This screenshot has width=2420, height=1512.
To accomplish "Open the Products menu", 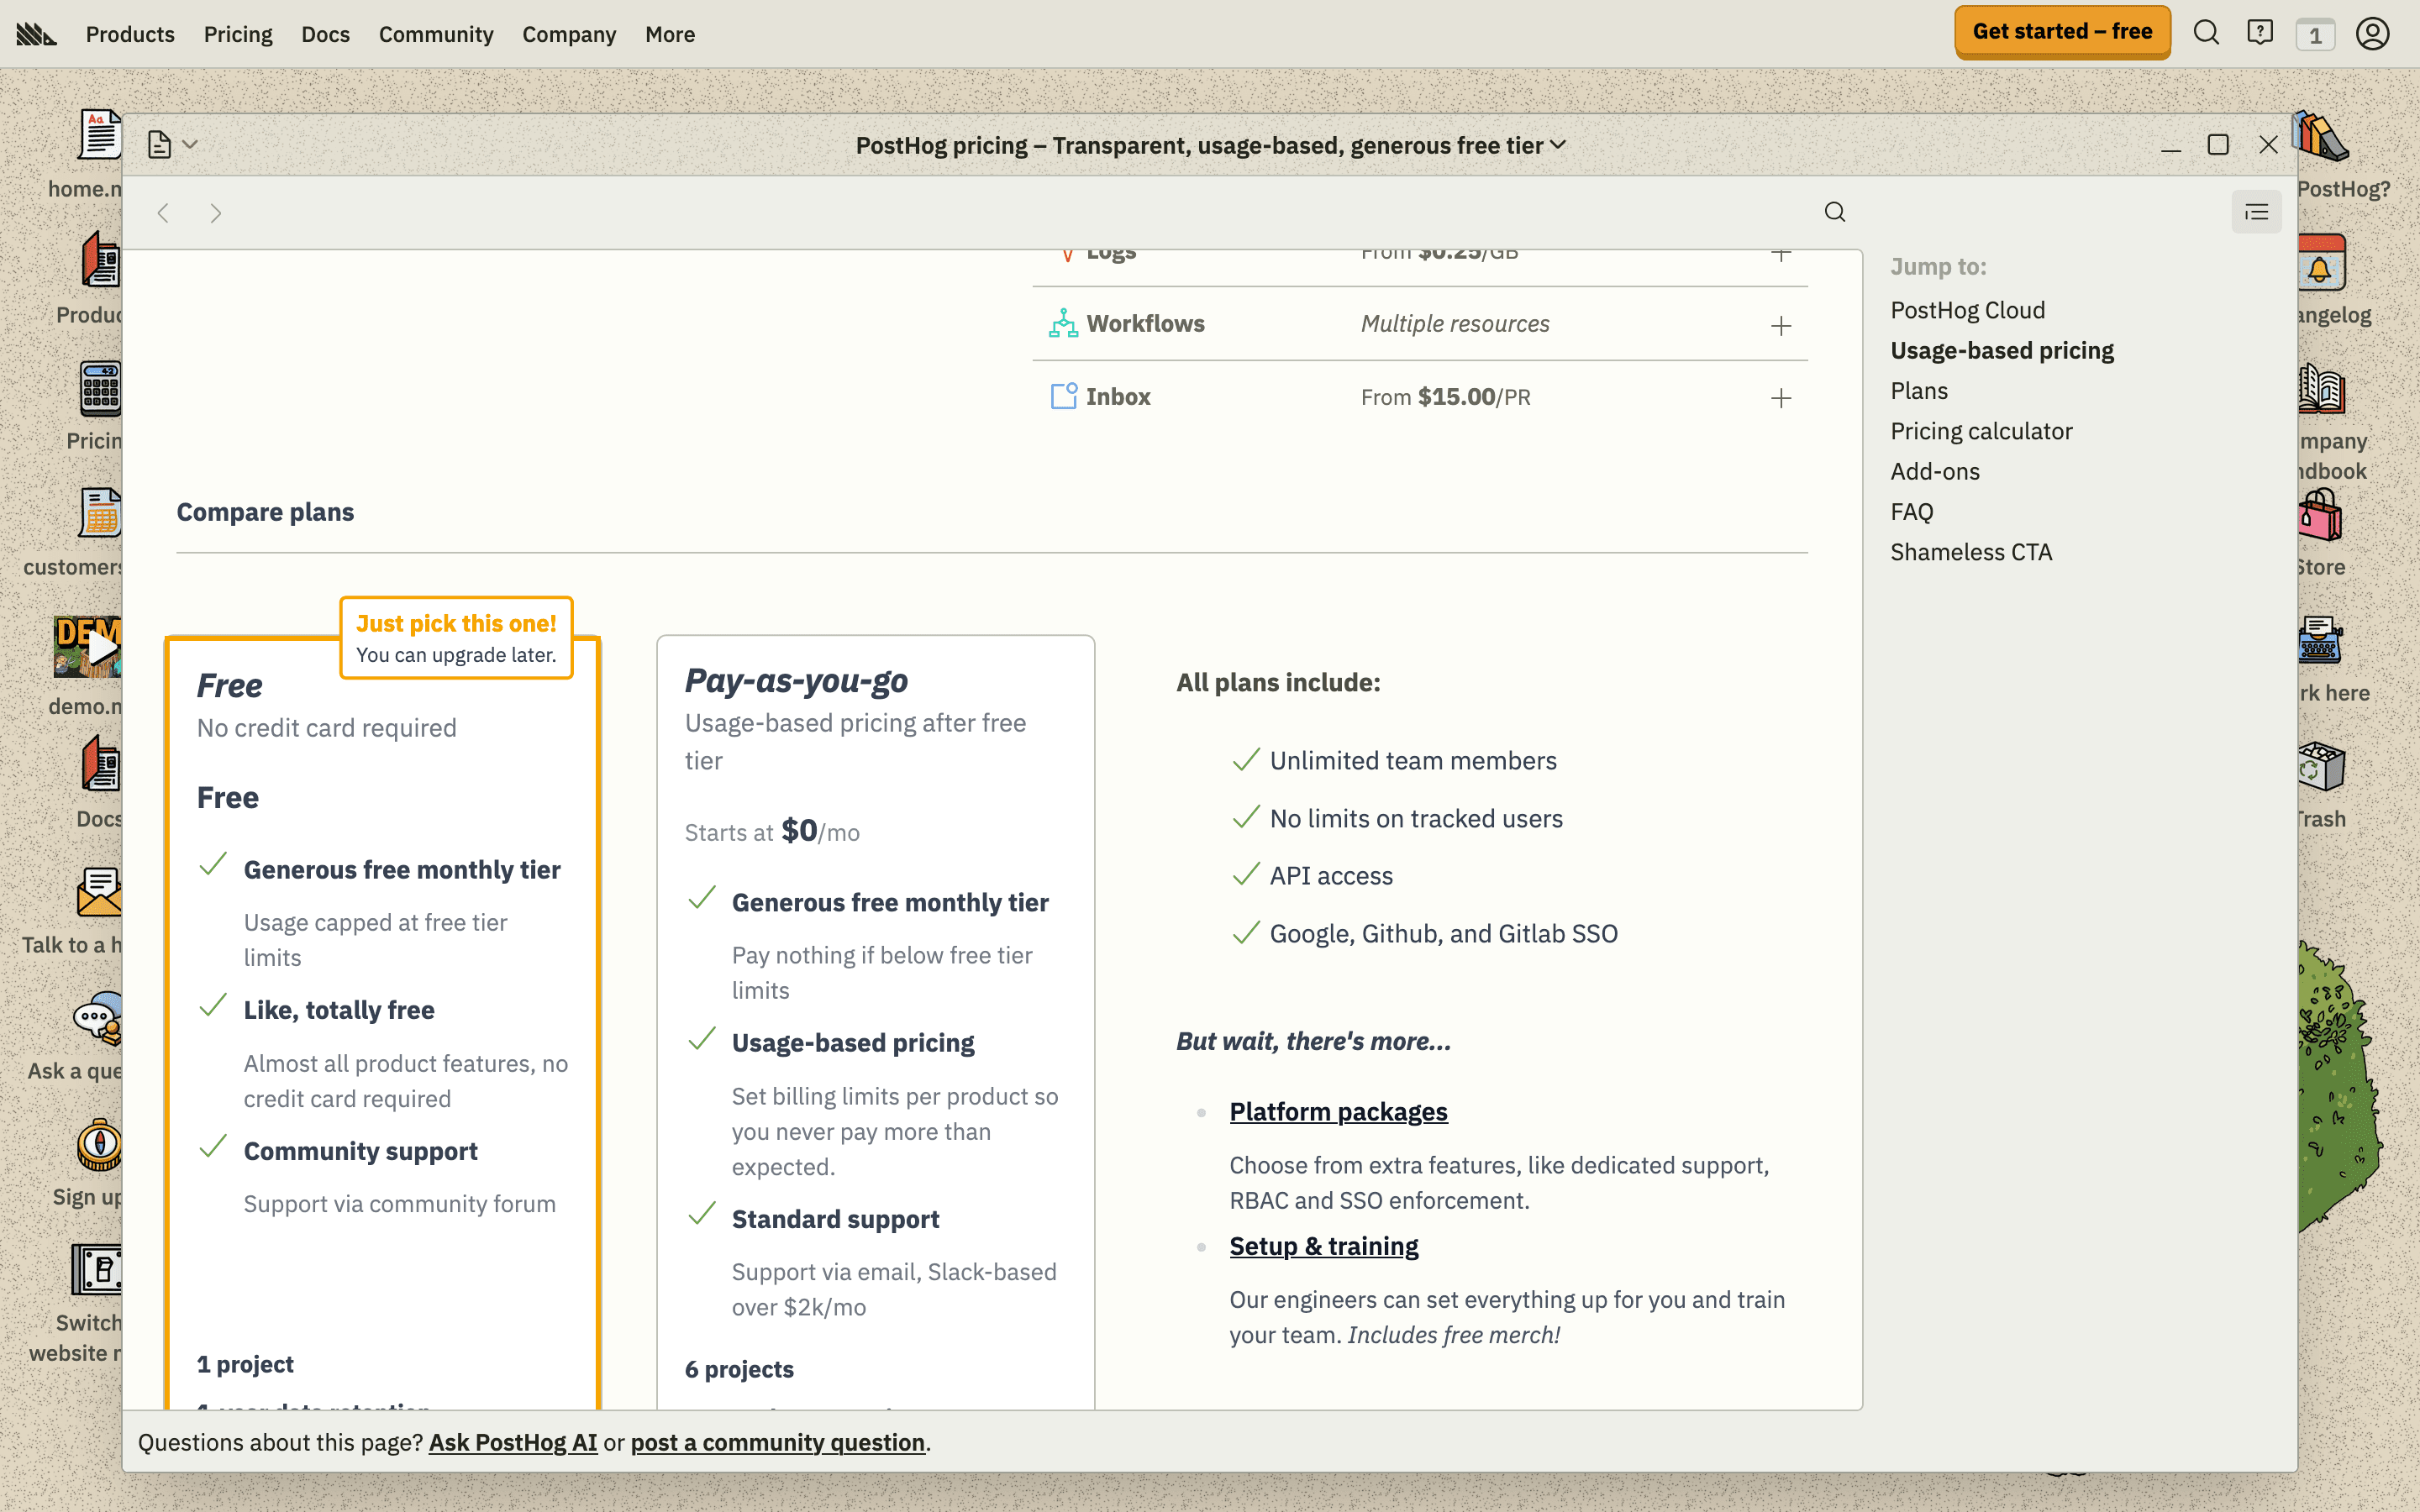I will (130, 34).
